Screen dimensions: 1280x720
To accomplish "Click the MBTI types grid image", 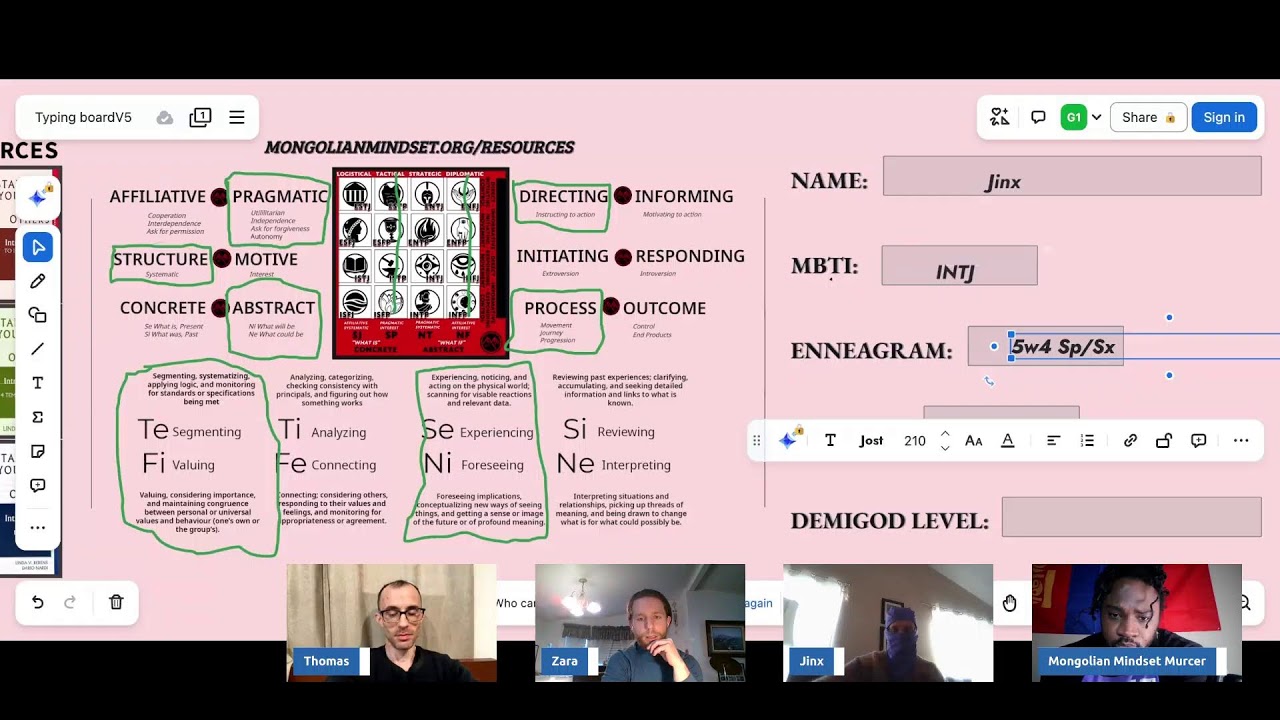I will [420, 263].
